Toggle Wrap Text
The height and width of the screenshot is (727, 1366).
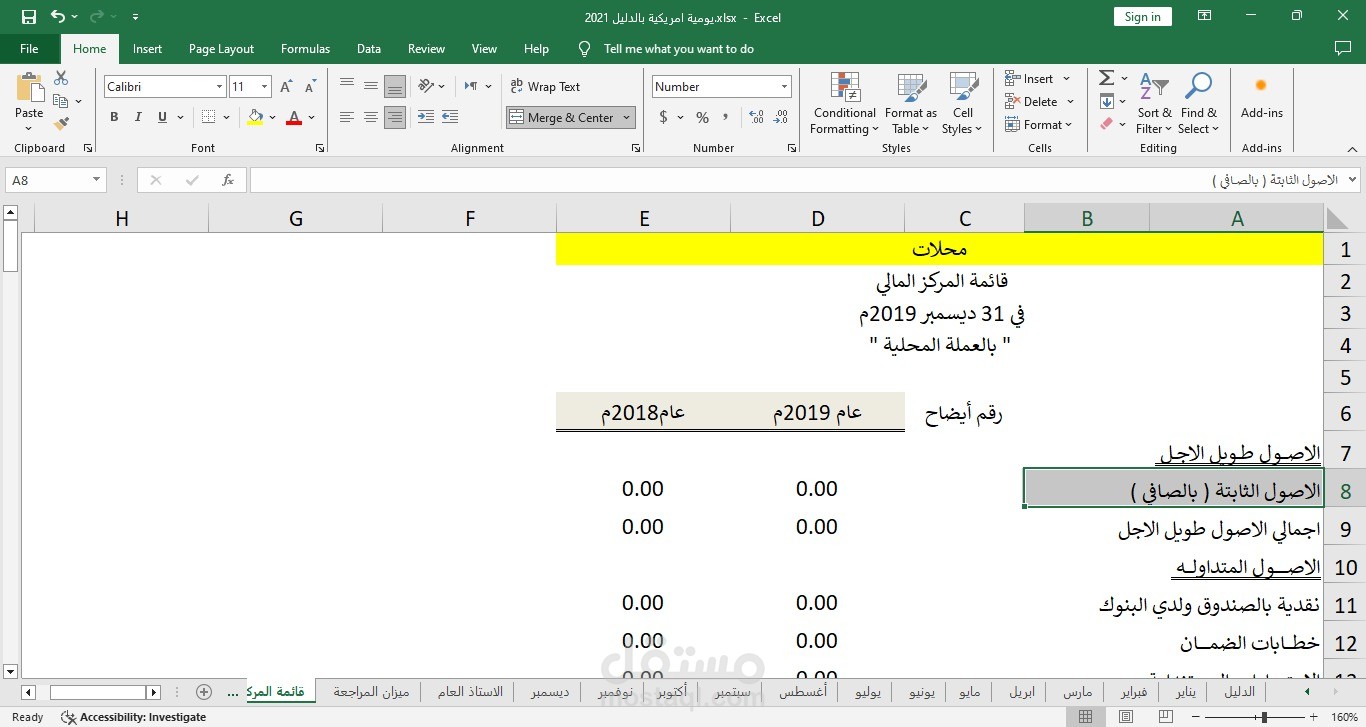(545, 86)
